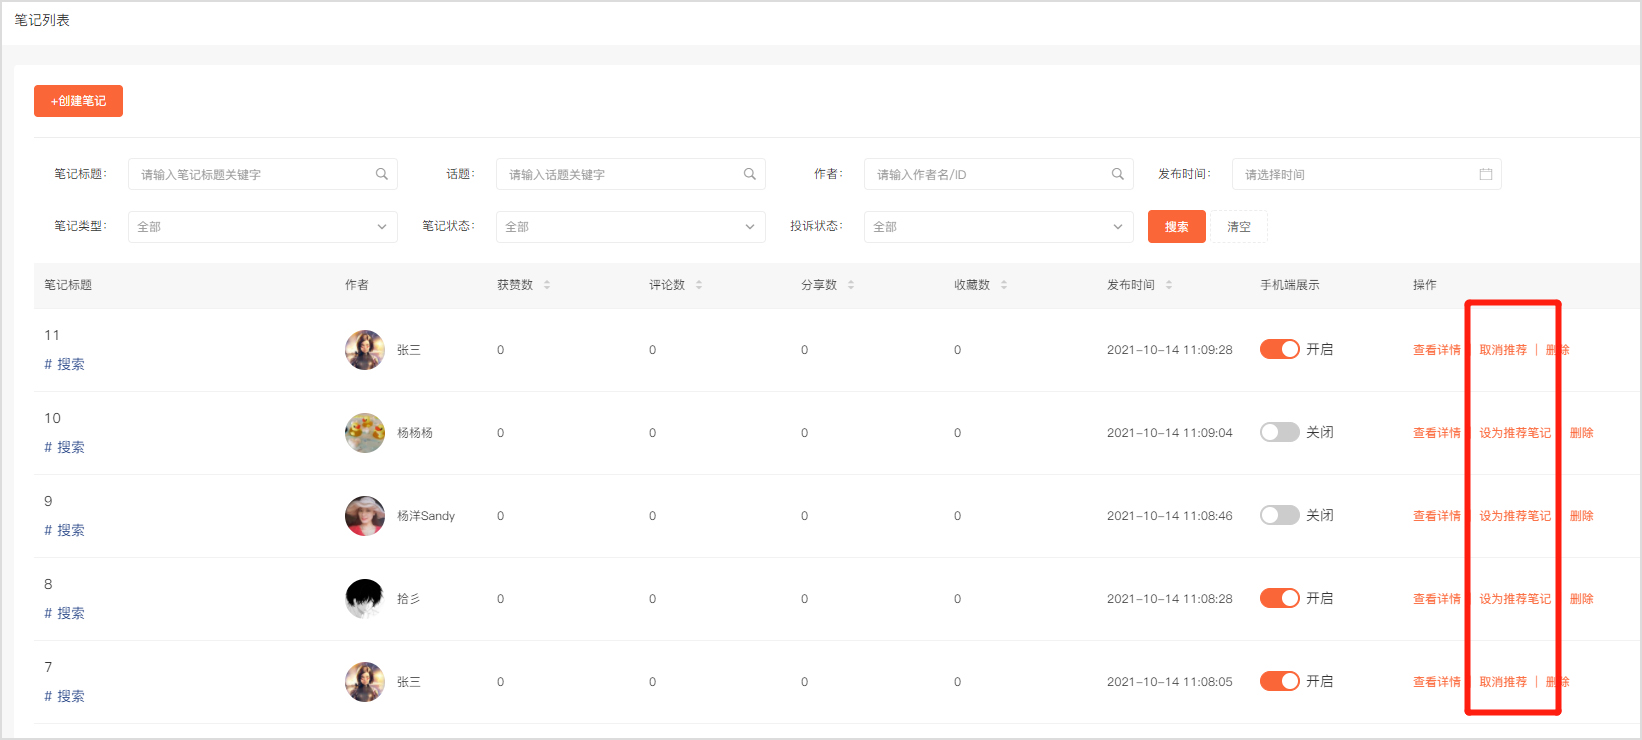Open calendar icon in 发布时间 field
This screenshot has height=740, width=1642.
click(x=1486, y=174)
